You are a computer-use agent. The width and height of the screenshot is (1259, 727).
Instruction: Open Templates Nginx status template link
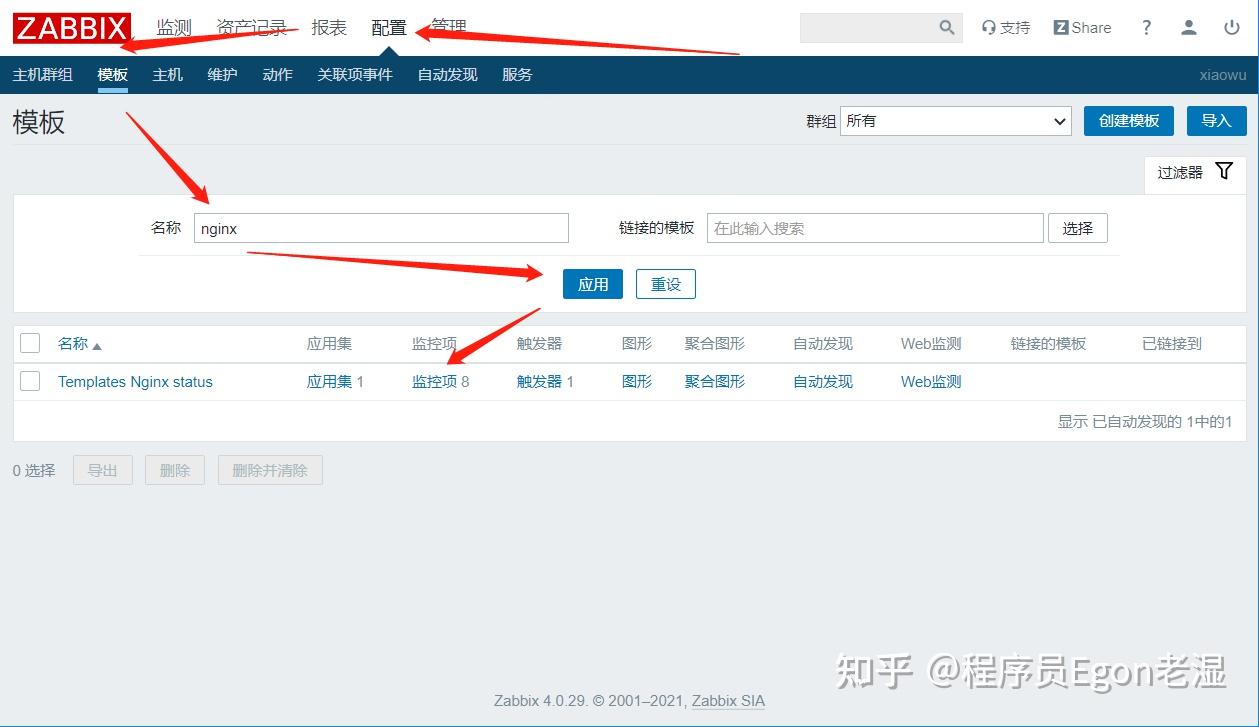pos(135,382)
